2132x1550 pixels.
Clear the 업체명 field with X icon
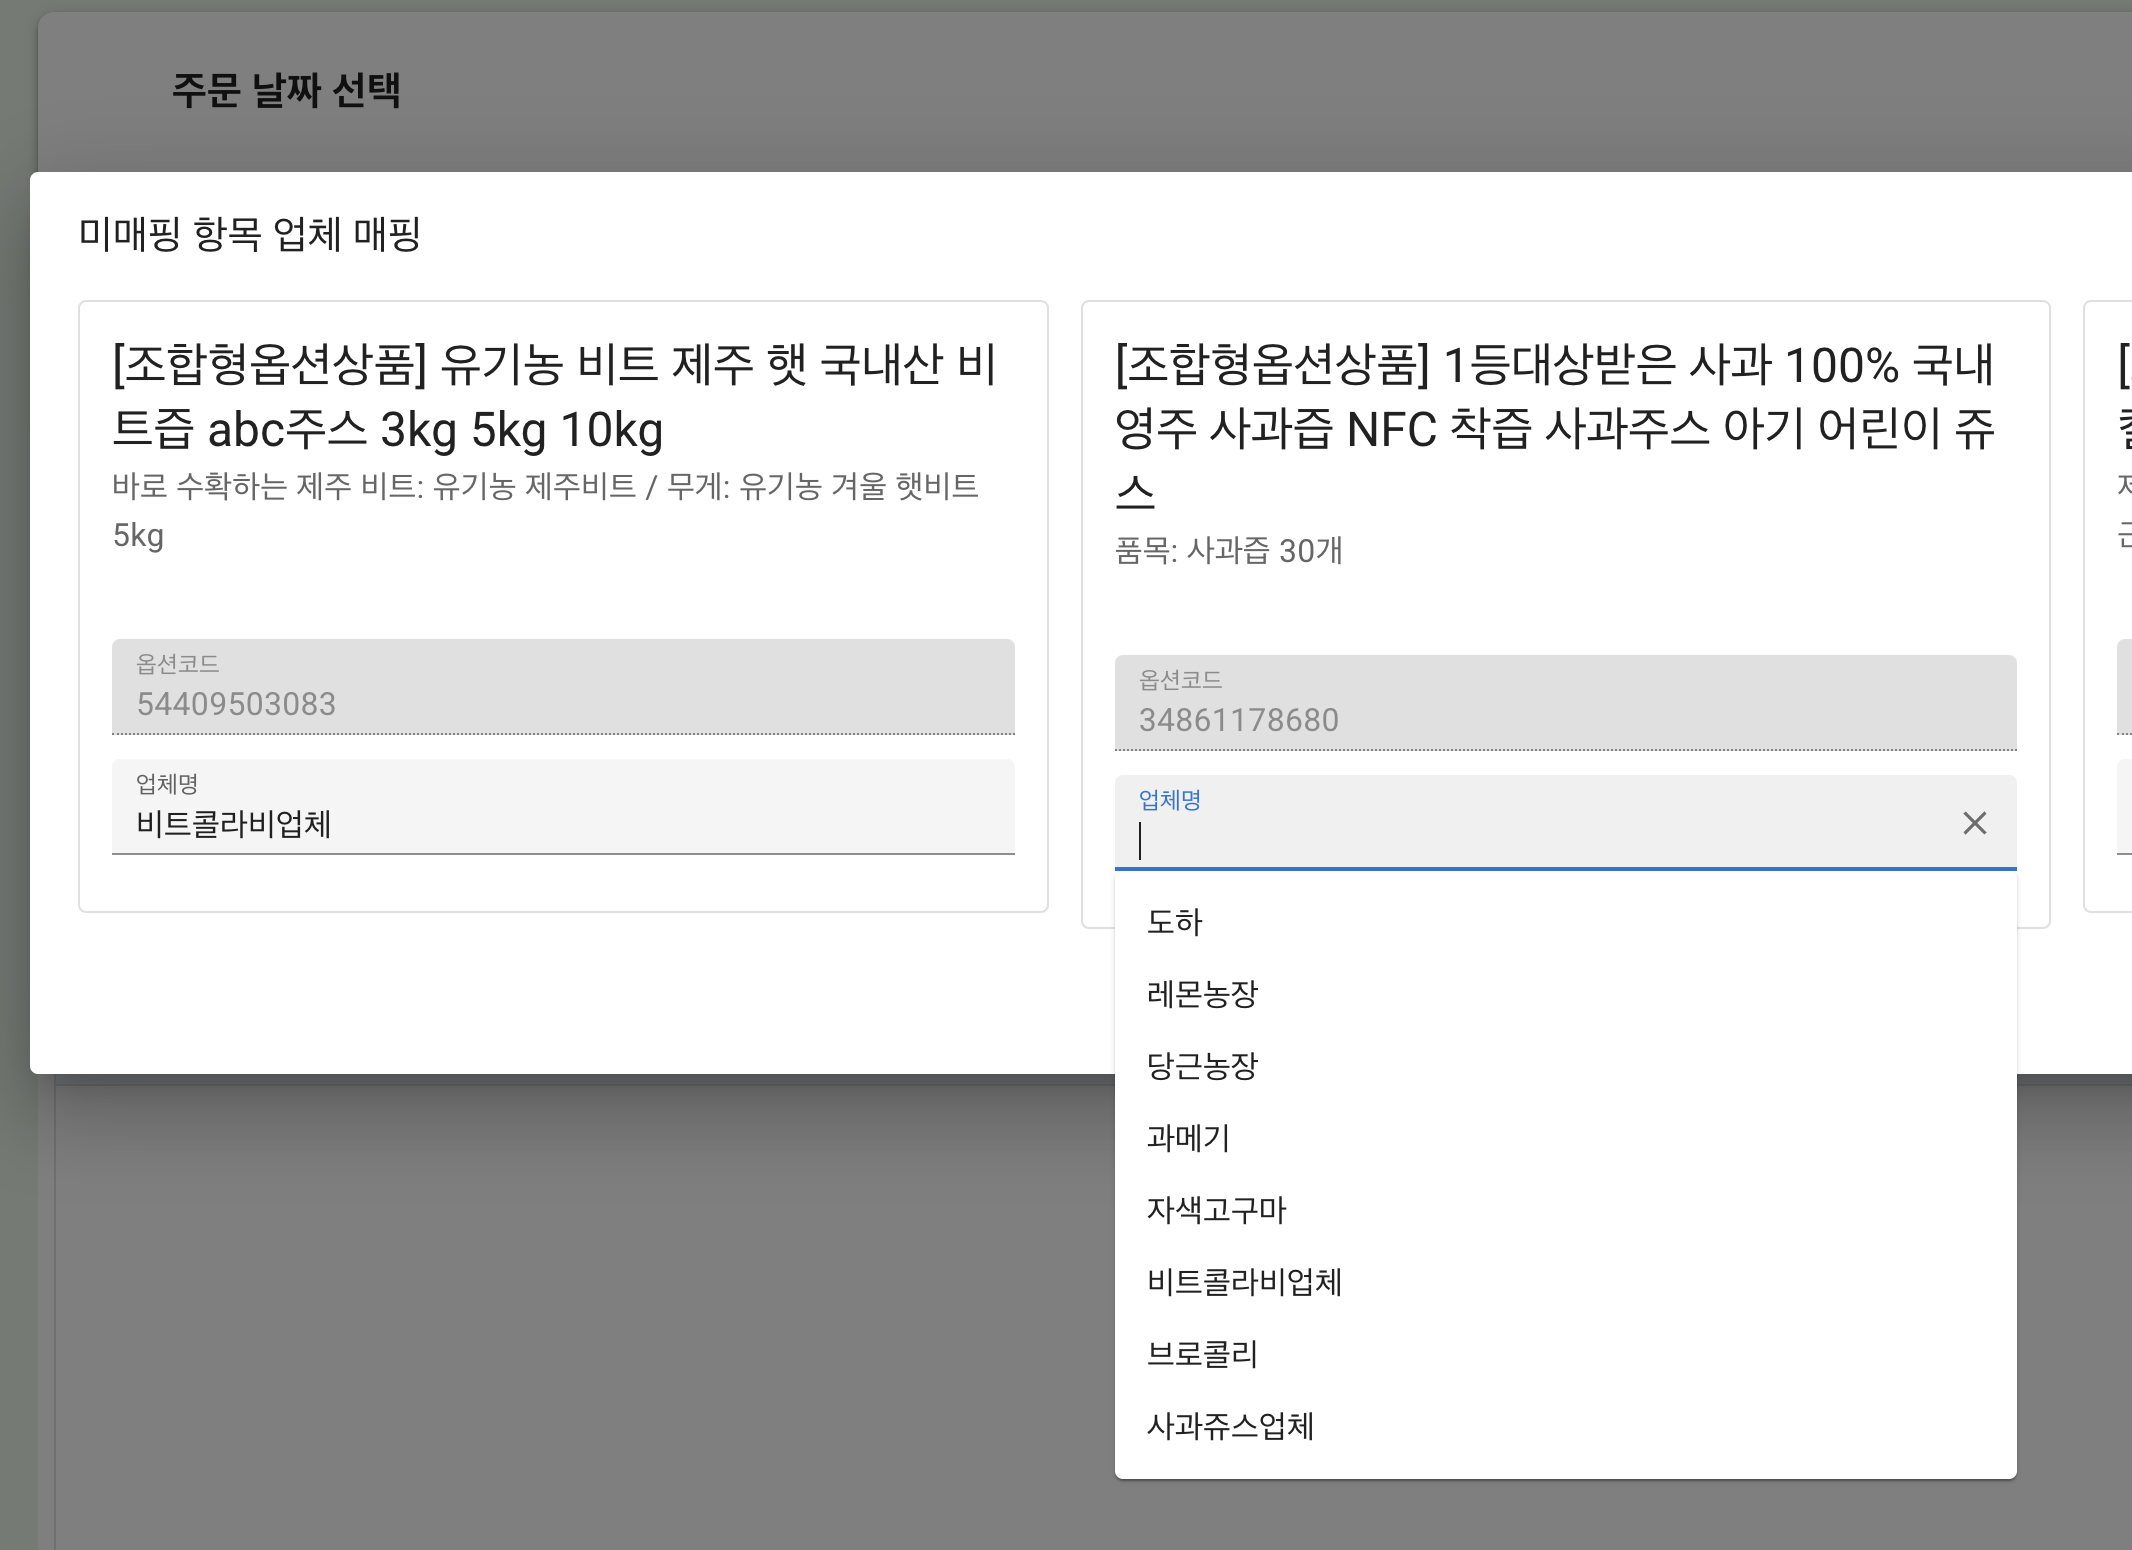[x=1974, y=823]
